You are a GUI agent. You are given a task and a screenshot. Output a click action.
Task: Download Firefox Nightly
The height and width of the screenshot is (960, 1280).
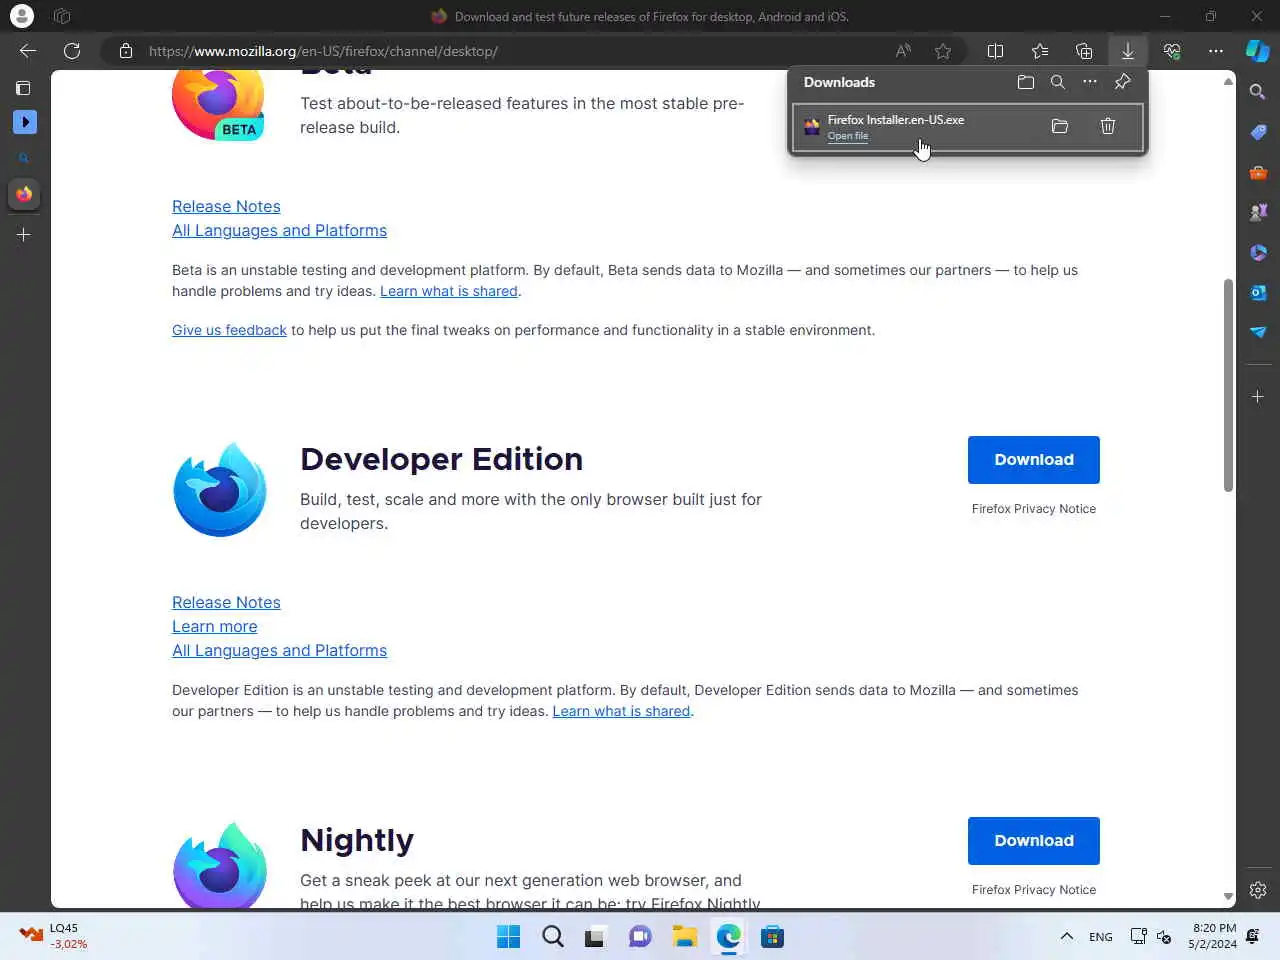tap(1034, 841)
